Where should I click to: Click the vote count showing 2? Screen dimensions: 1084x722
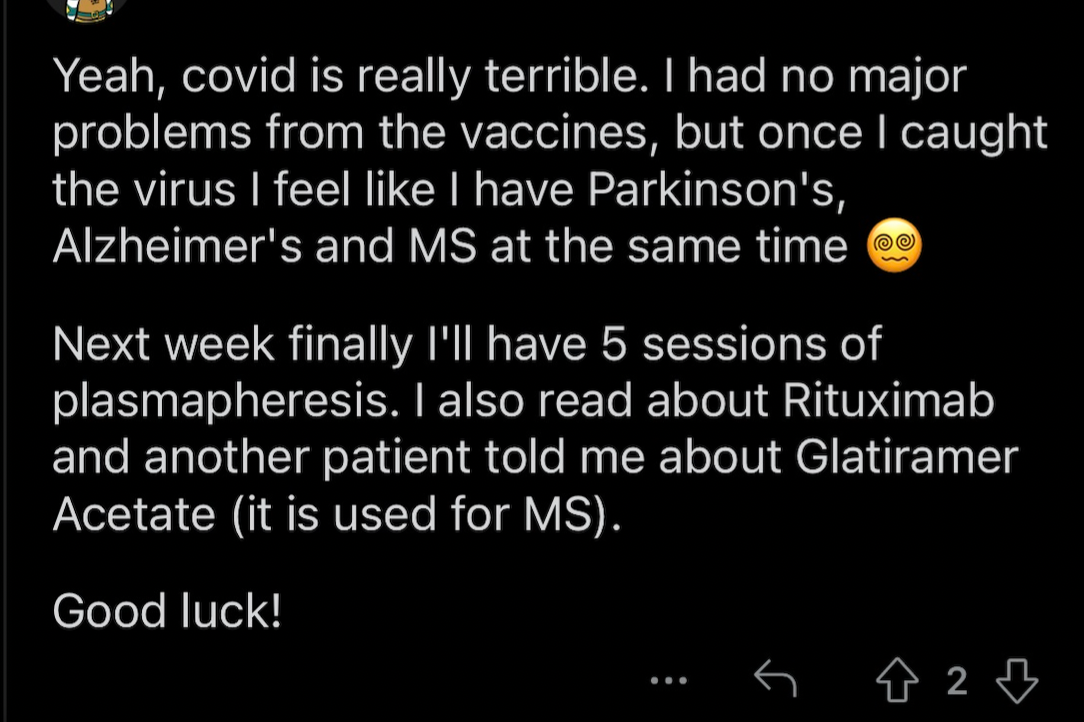(957, 681)
